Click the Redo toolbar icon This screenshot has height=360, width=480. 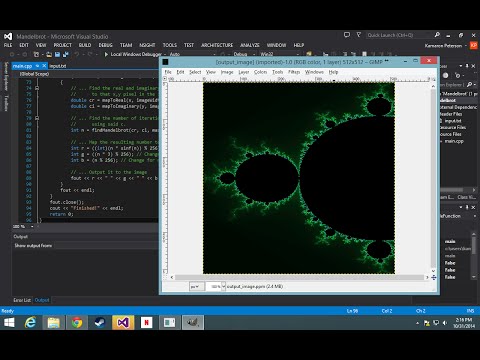(x=90, y=54)
